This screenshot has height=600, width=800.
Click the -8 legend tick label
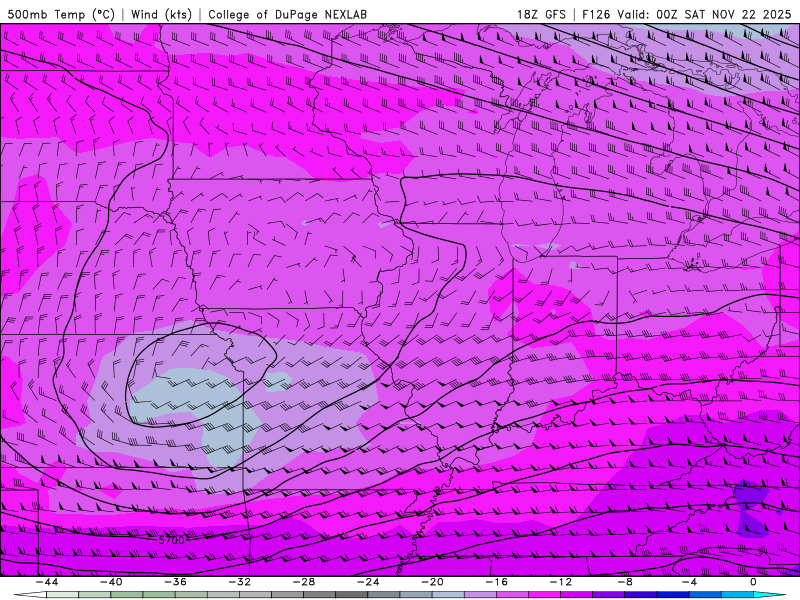[x=626, y=582]
